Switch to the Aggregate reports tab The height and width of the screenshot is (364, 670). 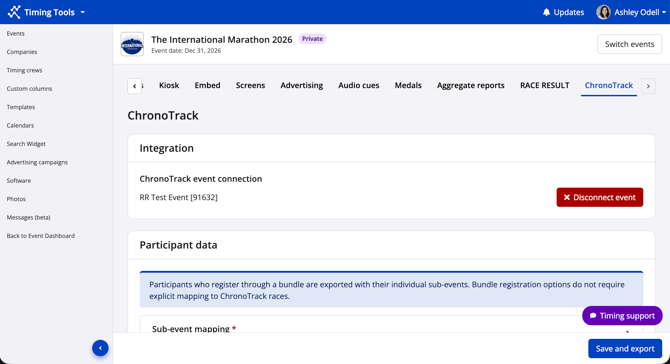click(470, 85)
